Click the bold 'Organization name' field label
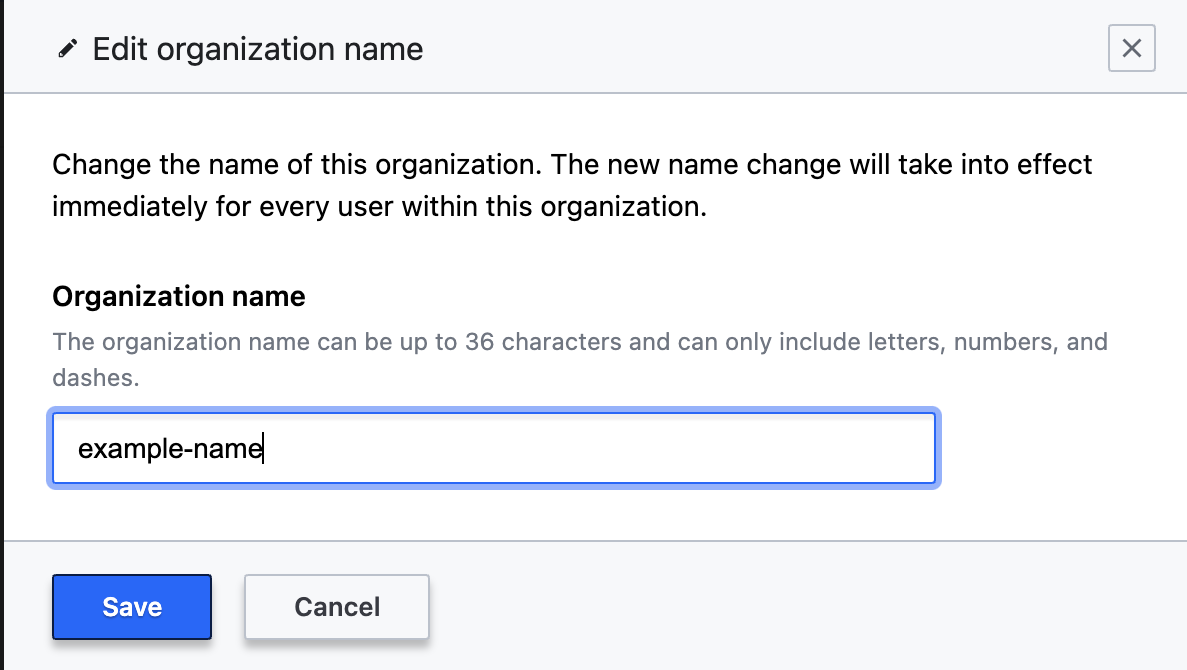Viewport: 1187px width, 670px height. (x=178, y=296)
